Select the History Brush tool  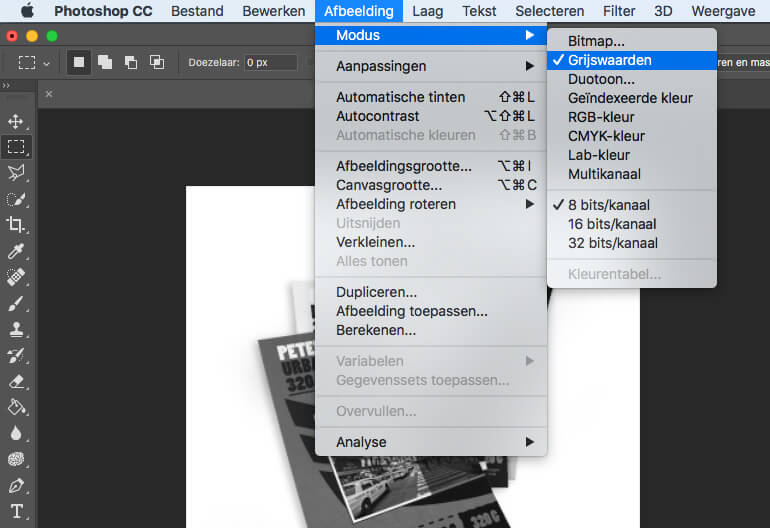pos(16,355)
